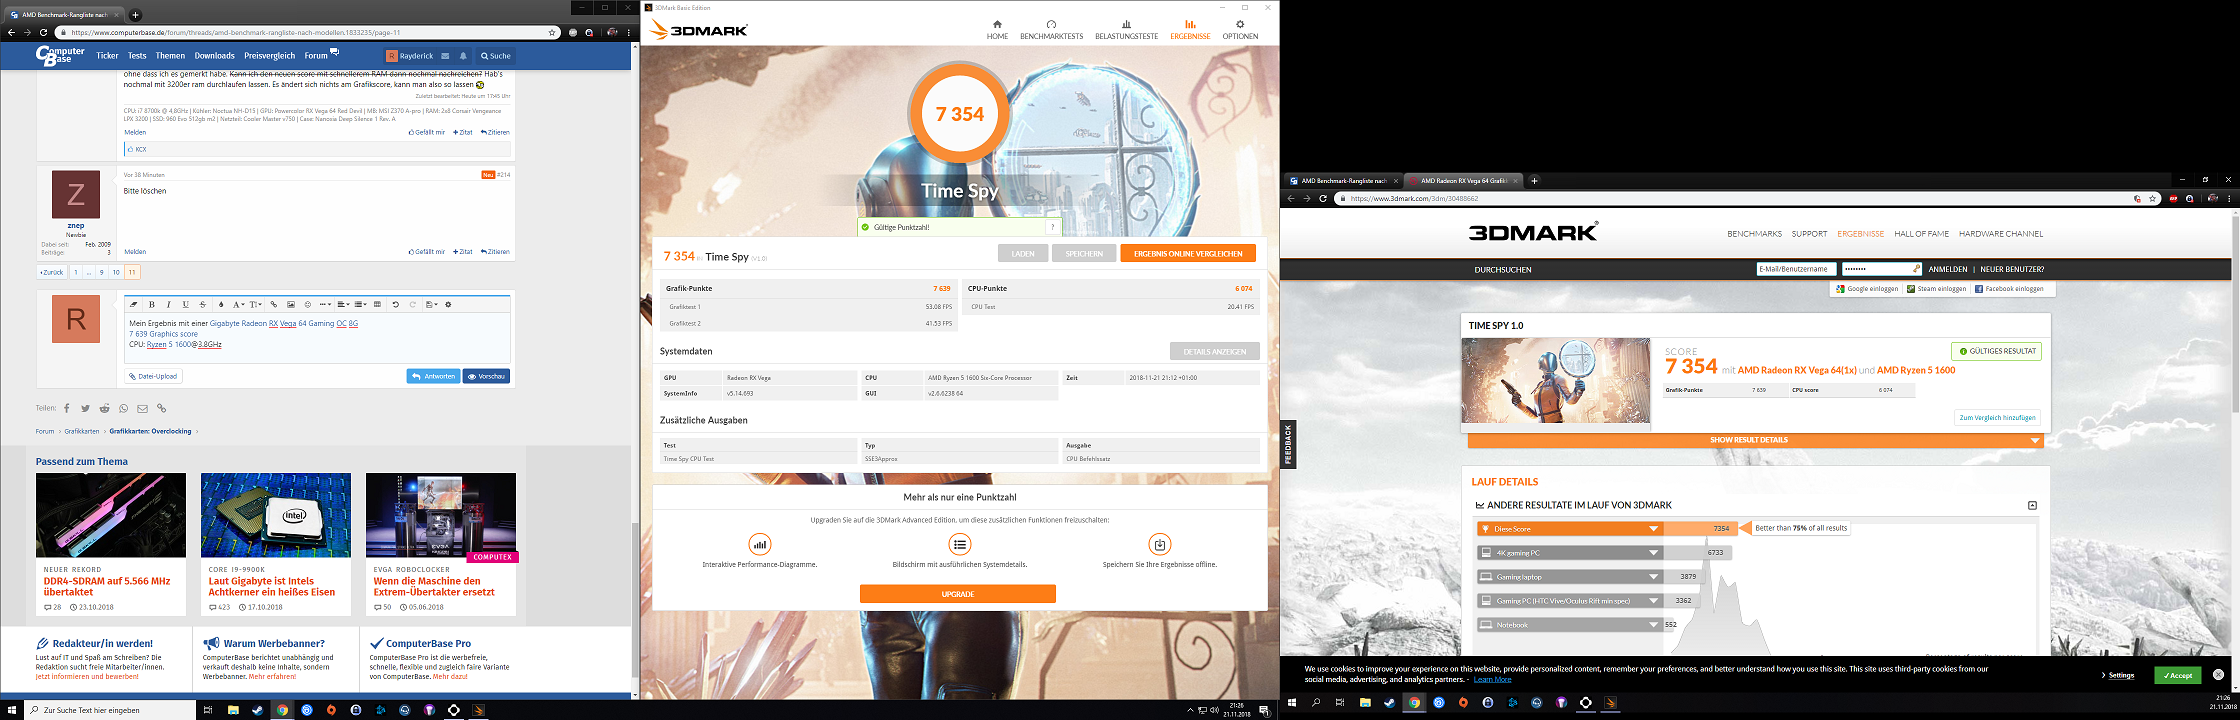This screenshot has width=2240, height=720.
Task: Click DETAILS ANZEIGEN under Systemdaten
Action: click(1215, 351)
